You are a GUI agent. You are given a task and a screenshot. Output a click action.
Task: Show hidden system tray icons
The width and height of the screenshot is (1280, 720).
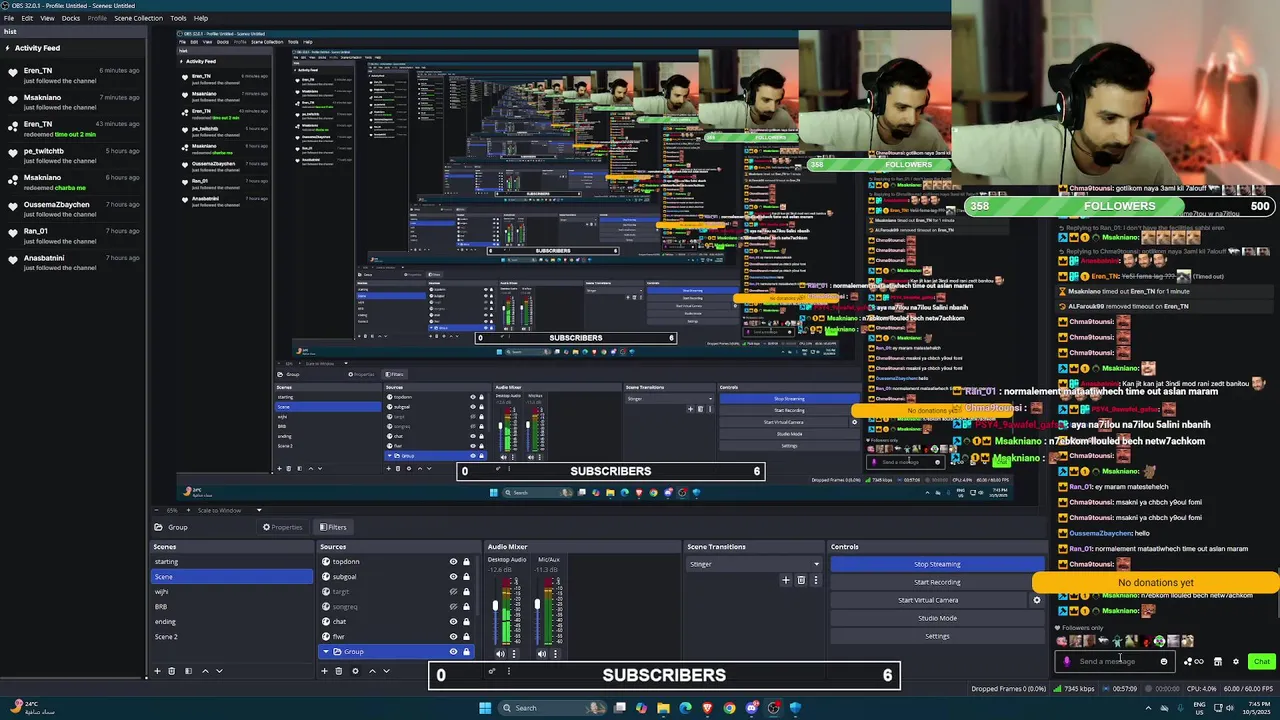pos(1148,708)
